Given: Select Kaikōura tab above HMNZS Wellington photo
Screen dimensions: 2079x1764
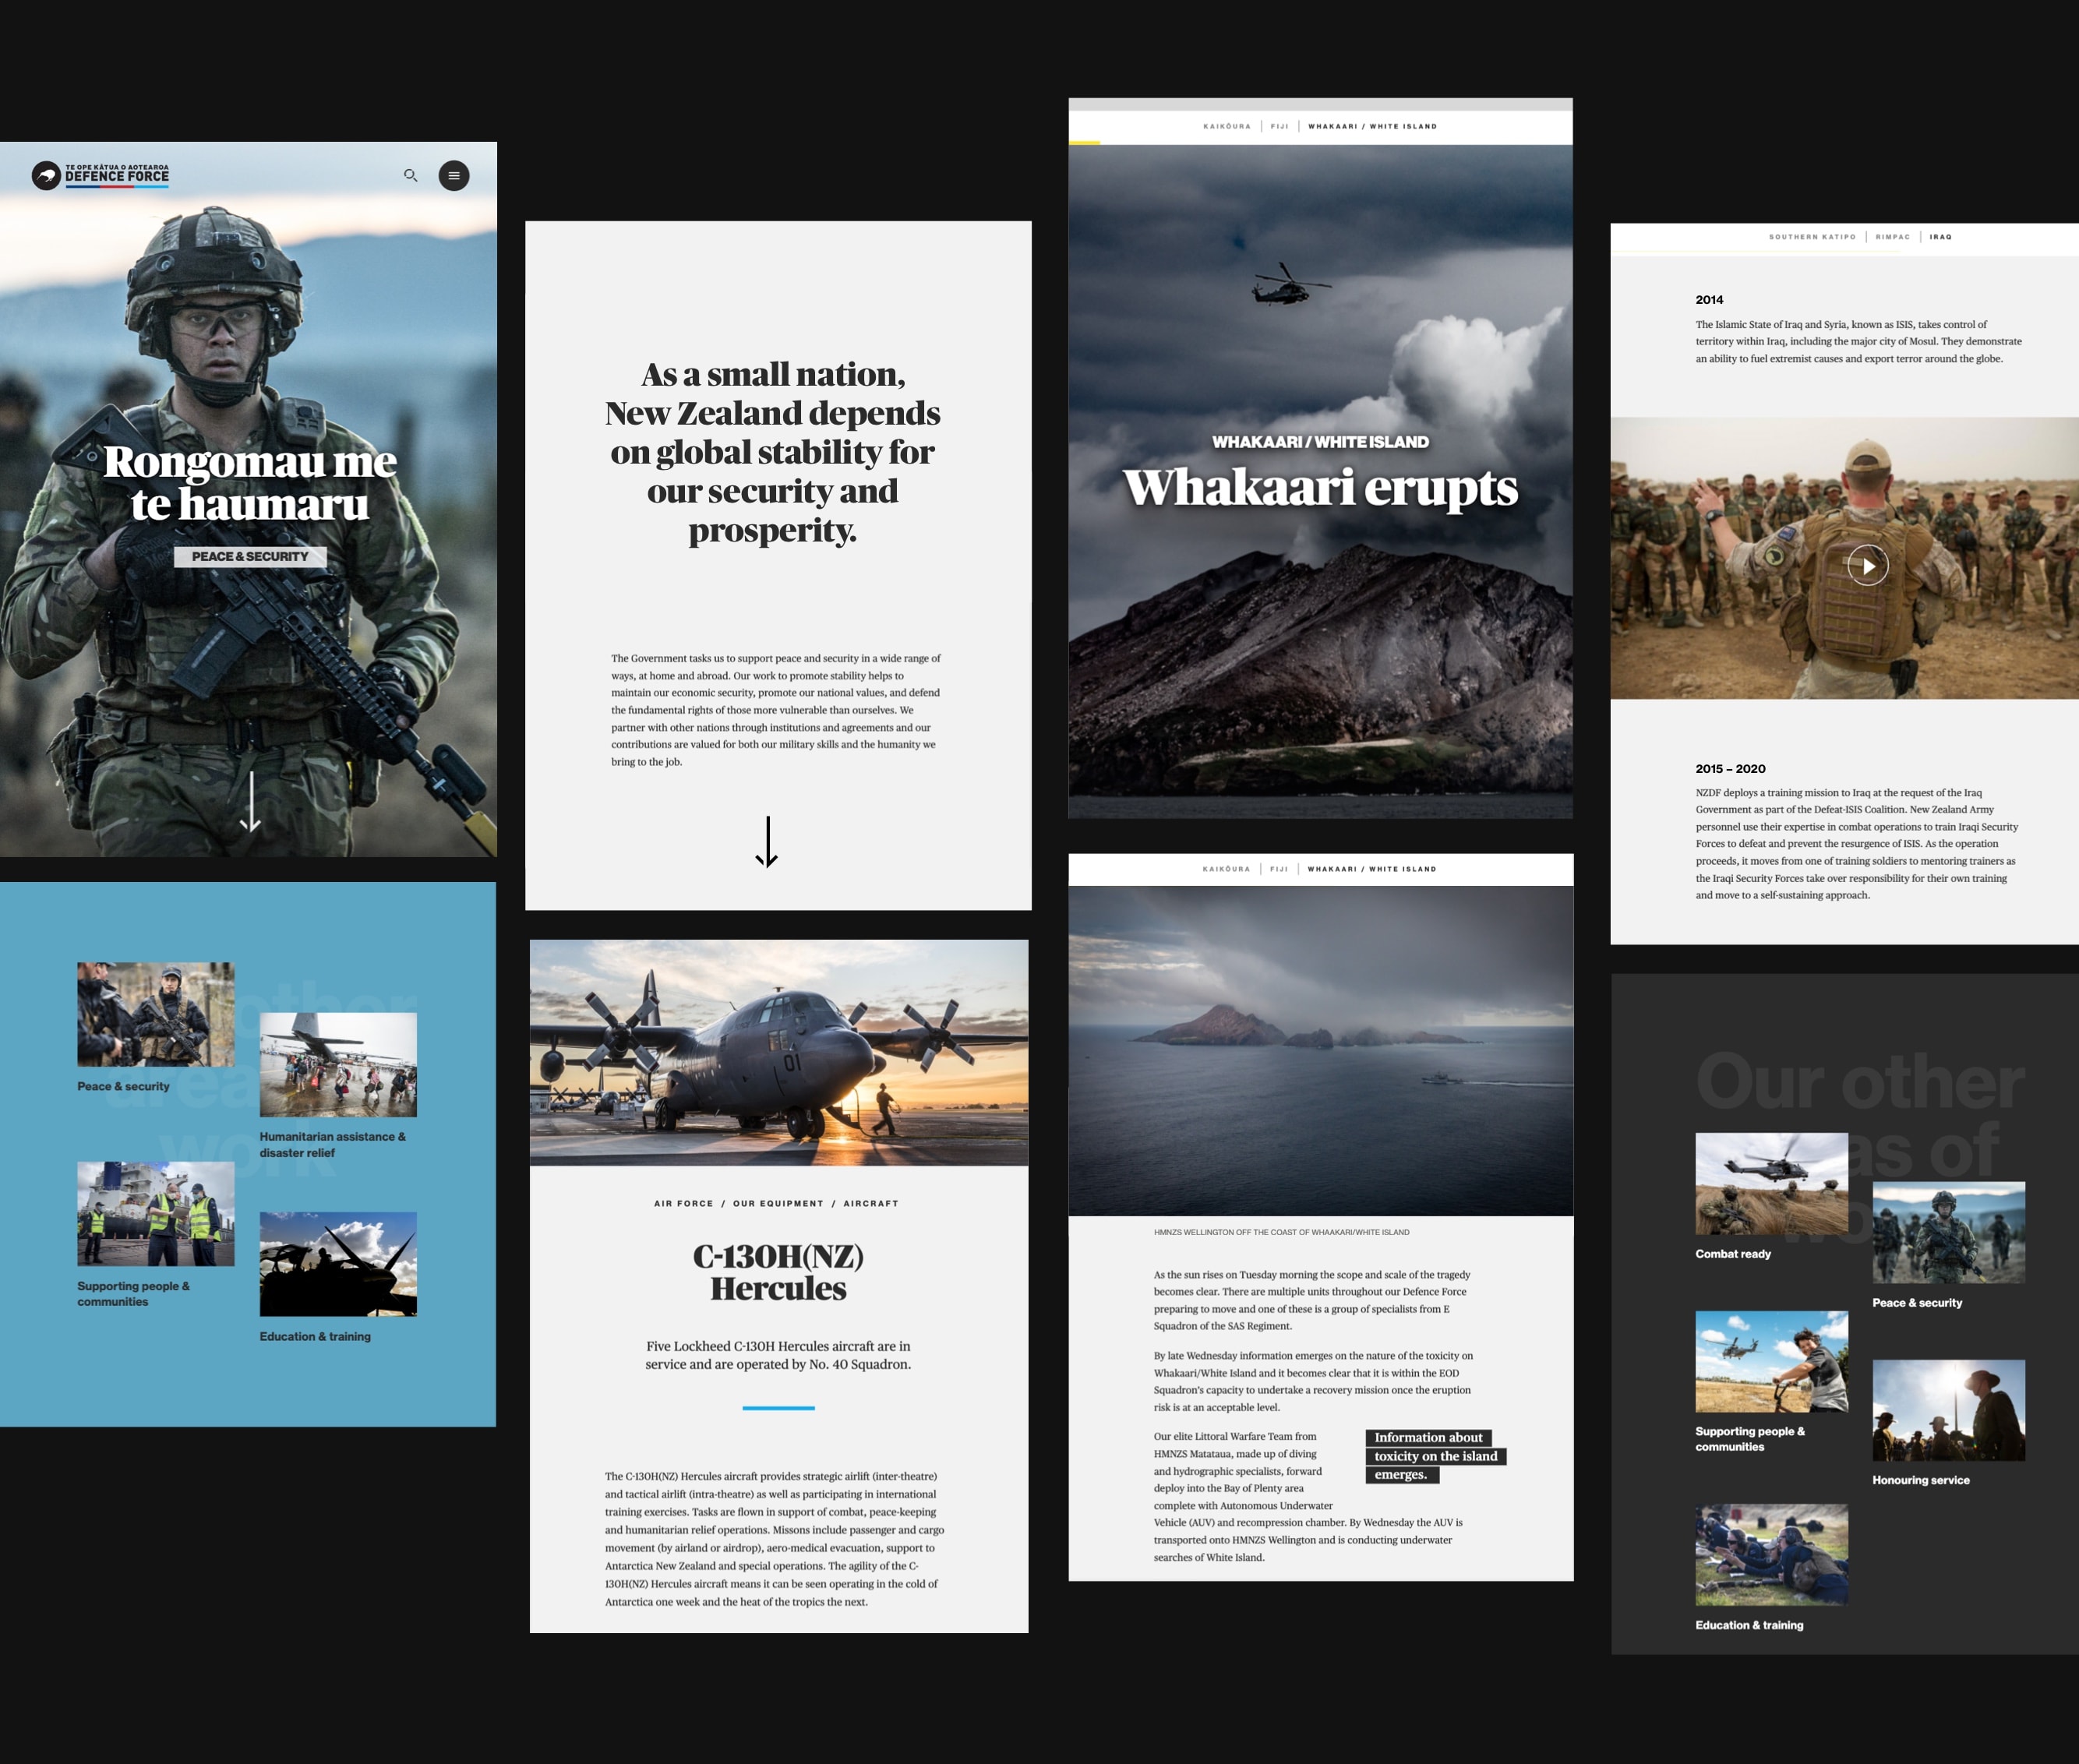Looking at the screenshot, I should pos(1226,869).
